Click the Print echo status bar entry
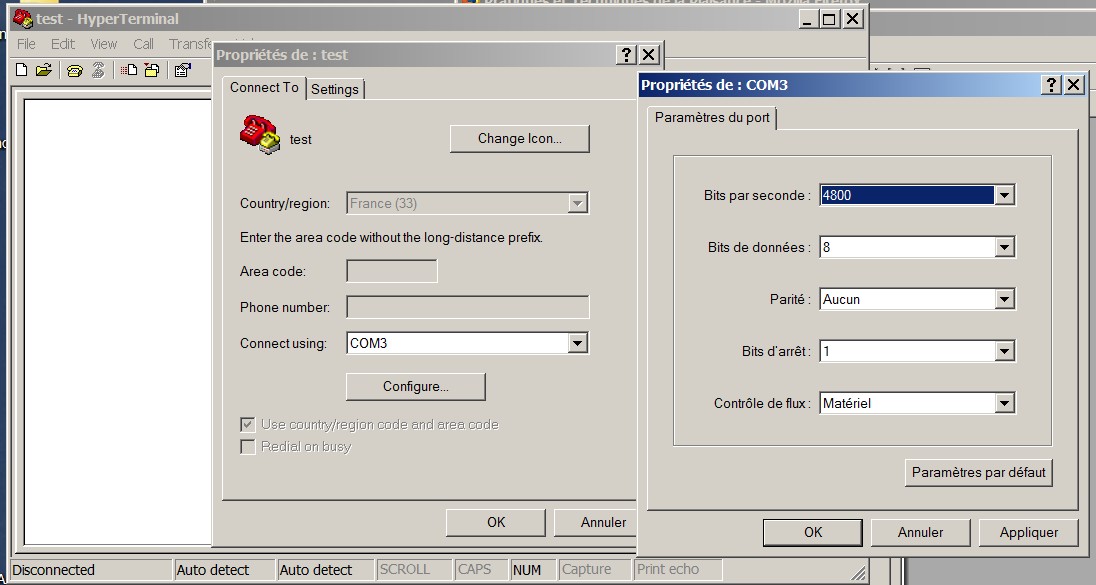This screenshot has width=1096, height=585. (678, 570)
